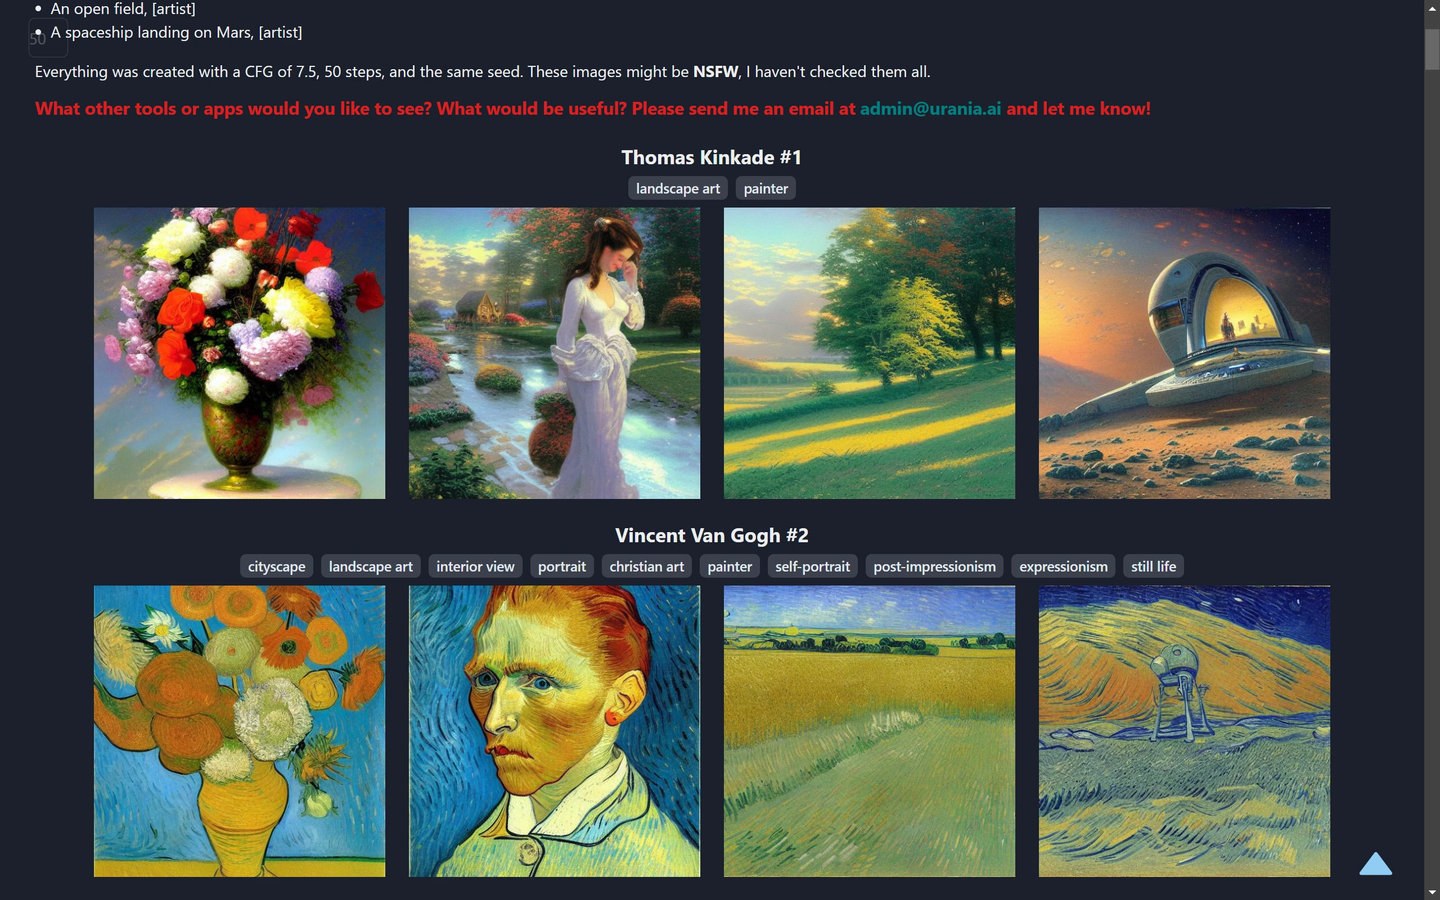
Task: Click the vertical scrollbar thumb
Action: (1432, 49)
